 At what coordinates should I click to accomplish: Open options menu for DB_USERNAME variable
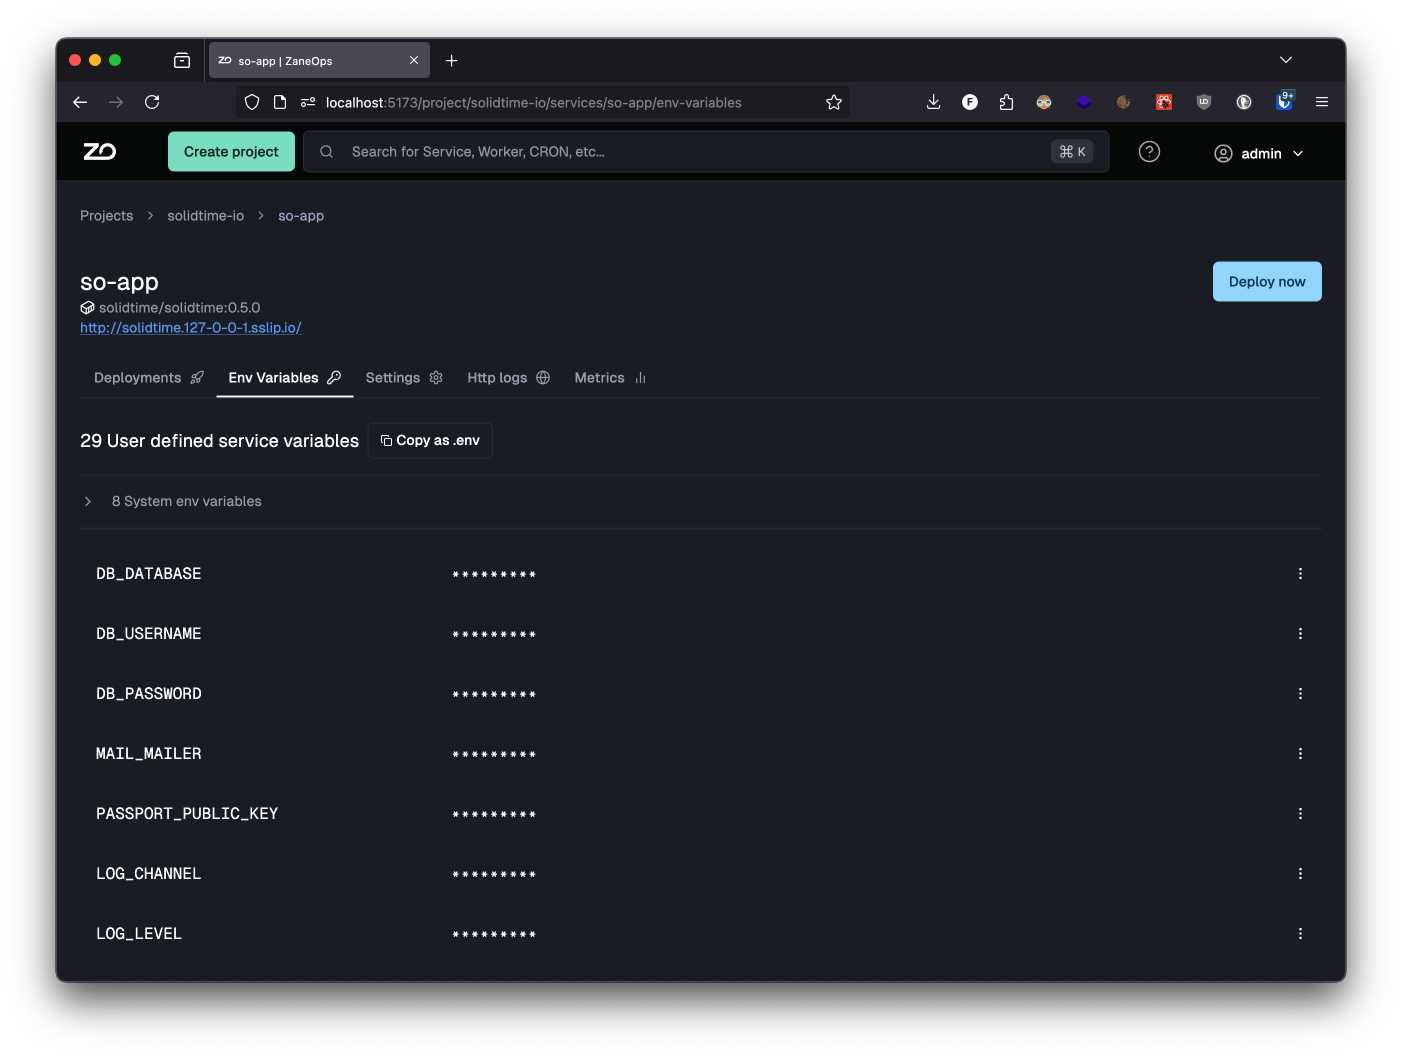point(1300,634)
